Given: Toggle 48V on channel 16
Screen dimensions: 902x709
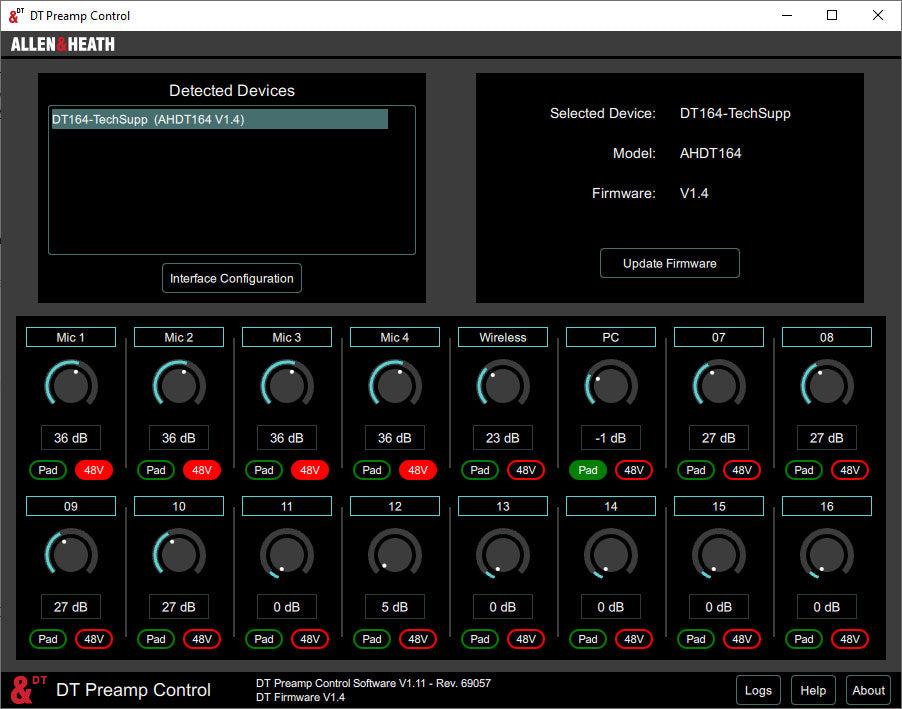Looking at the screenshot, I should point(850,639).
